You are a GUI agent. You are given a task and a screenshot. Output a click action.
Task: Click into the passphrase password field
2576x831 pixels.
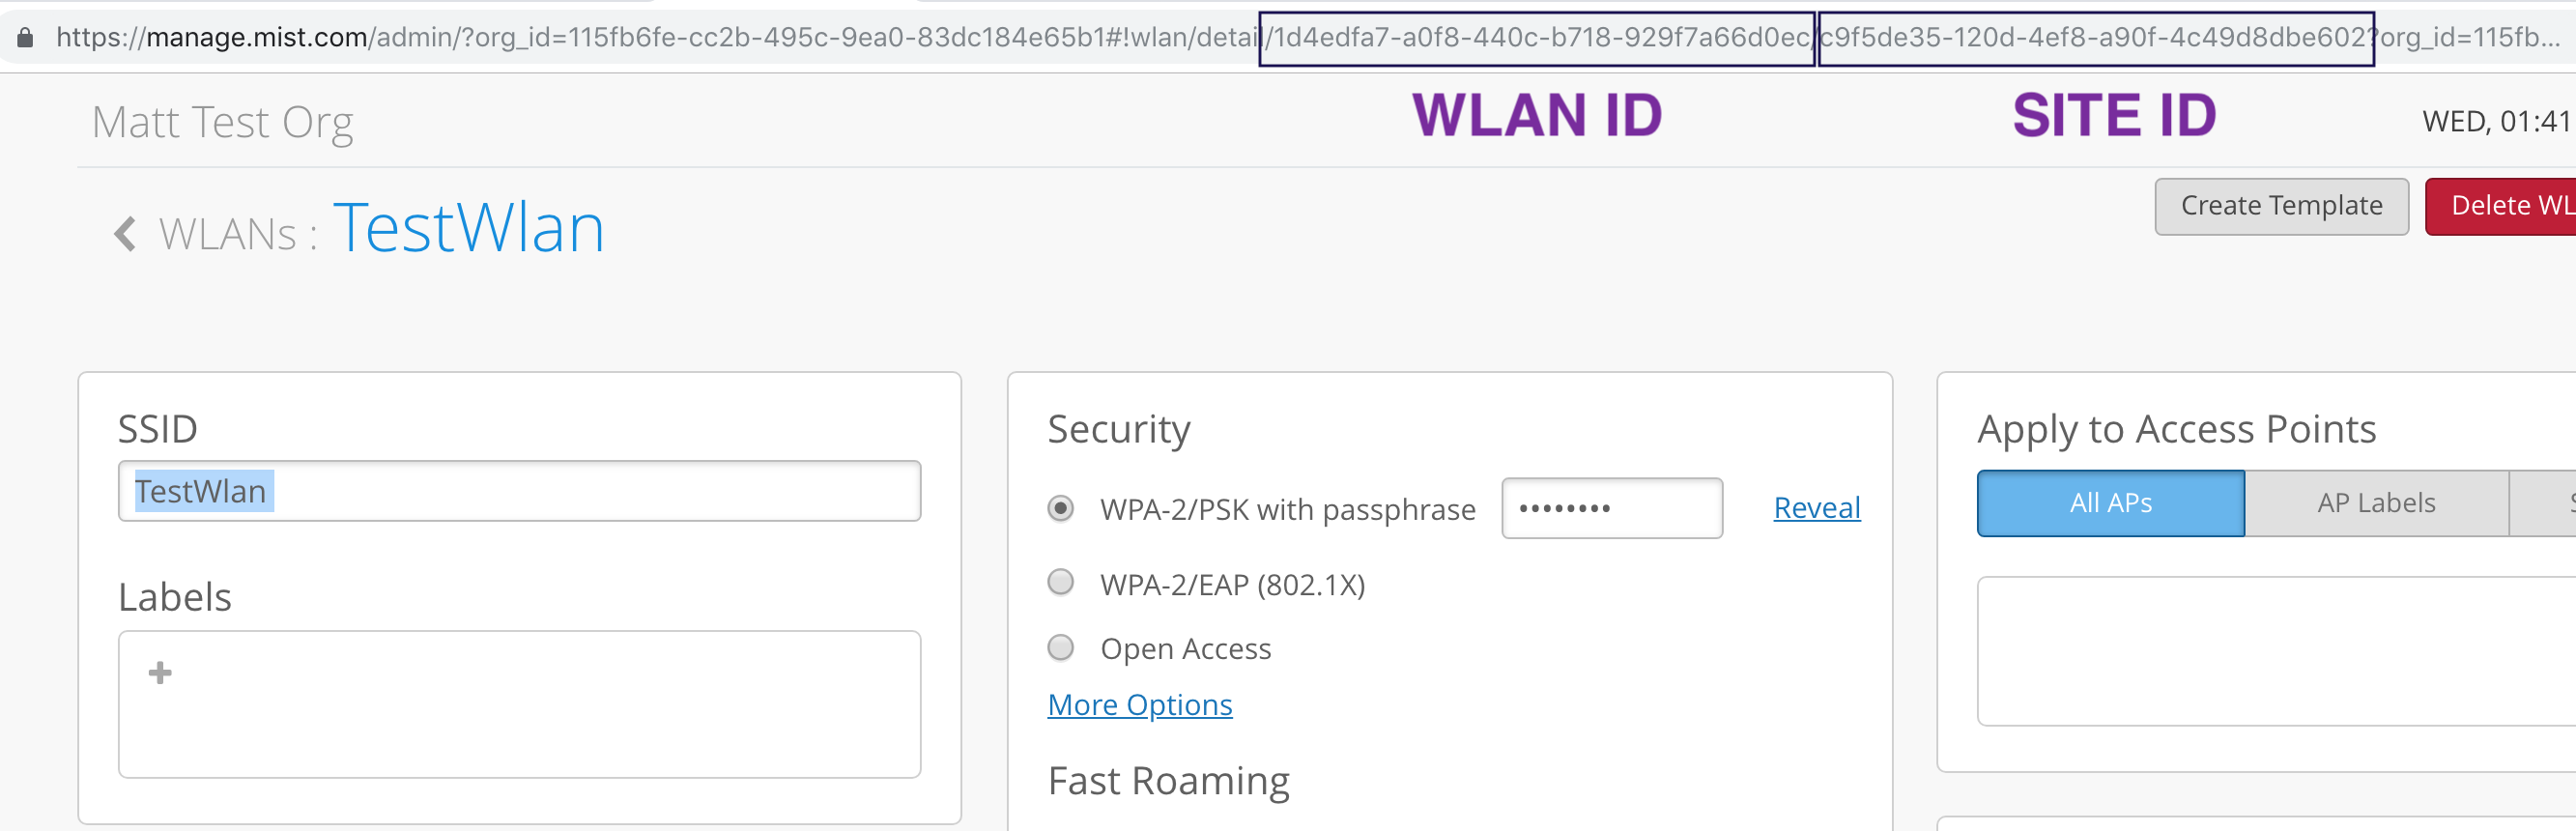[1611, 508]
